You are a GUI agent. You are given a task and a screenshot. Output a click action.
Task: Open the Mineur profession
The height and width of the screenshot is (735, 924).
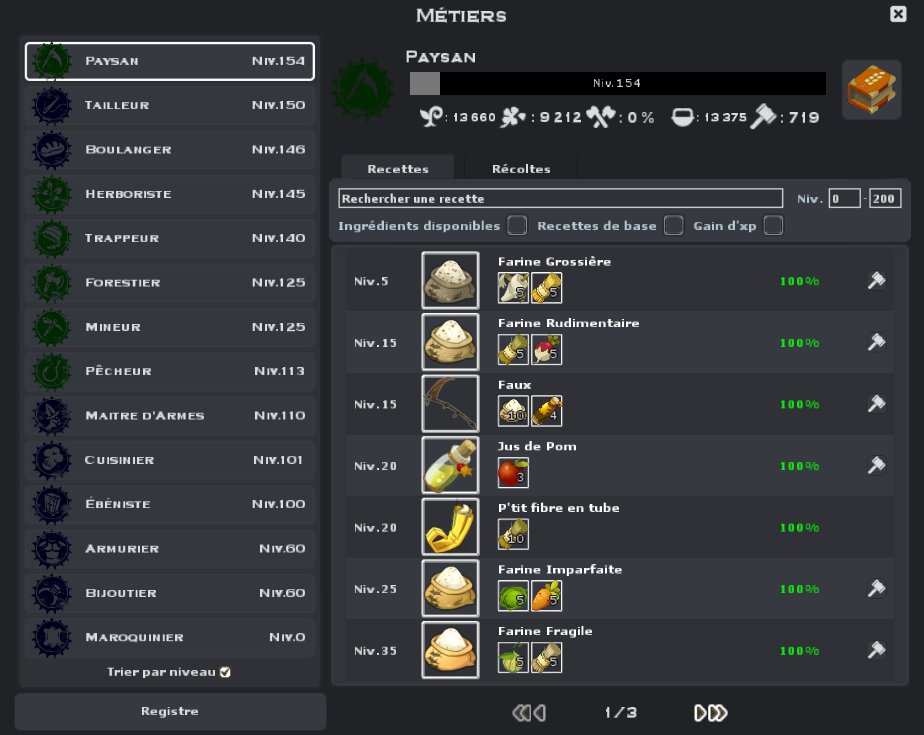click(170, 327)
